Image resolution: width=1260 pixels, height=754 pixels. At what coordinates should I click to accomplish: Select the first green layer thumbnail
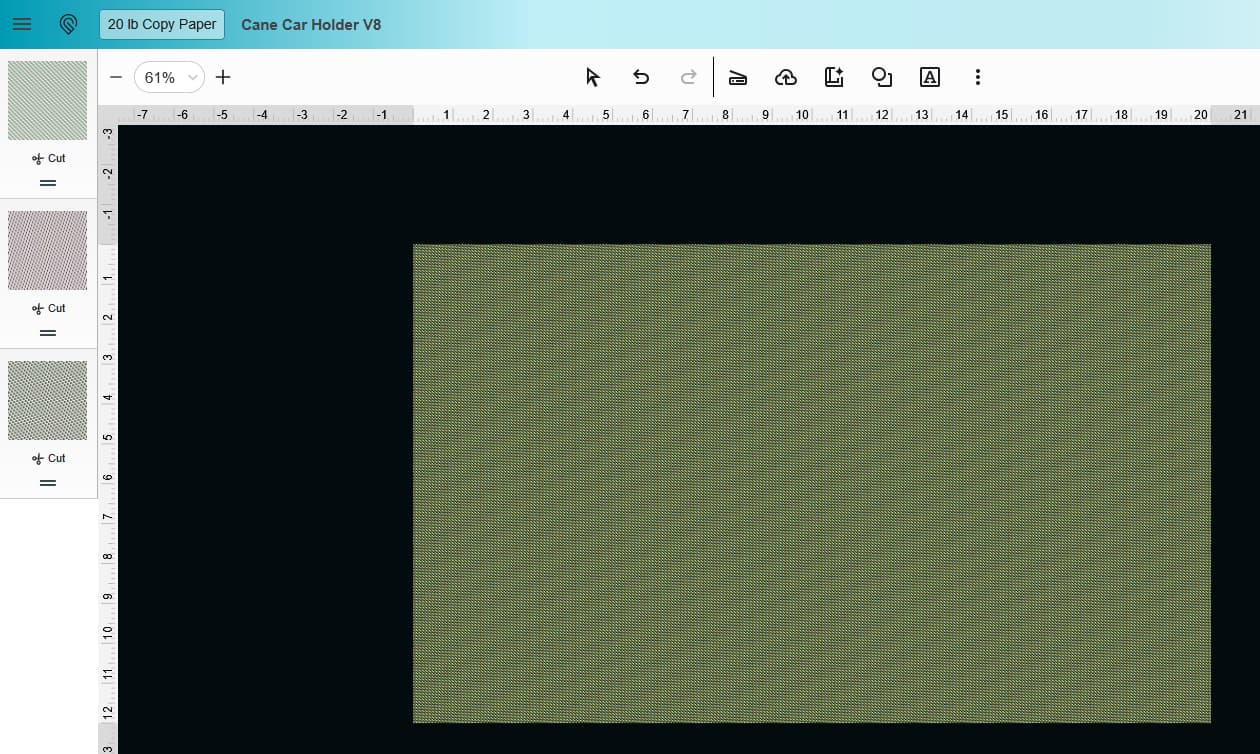tap(48, 100)
